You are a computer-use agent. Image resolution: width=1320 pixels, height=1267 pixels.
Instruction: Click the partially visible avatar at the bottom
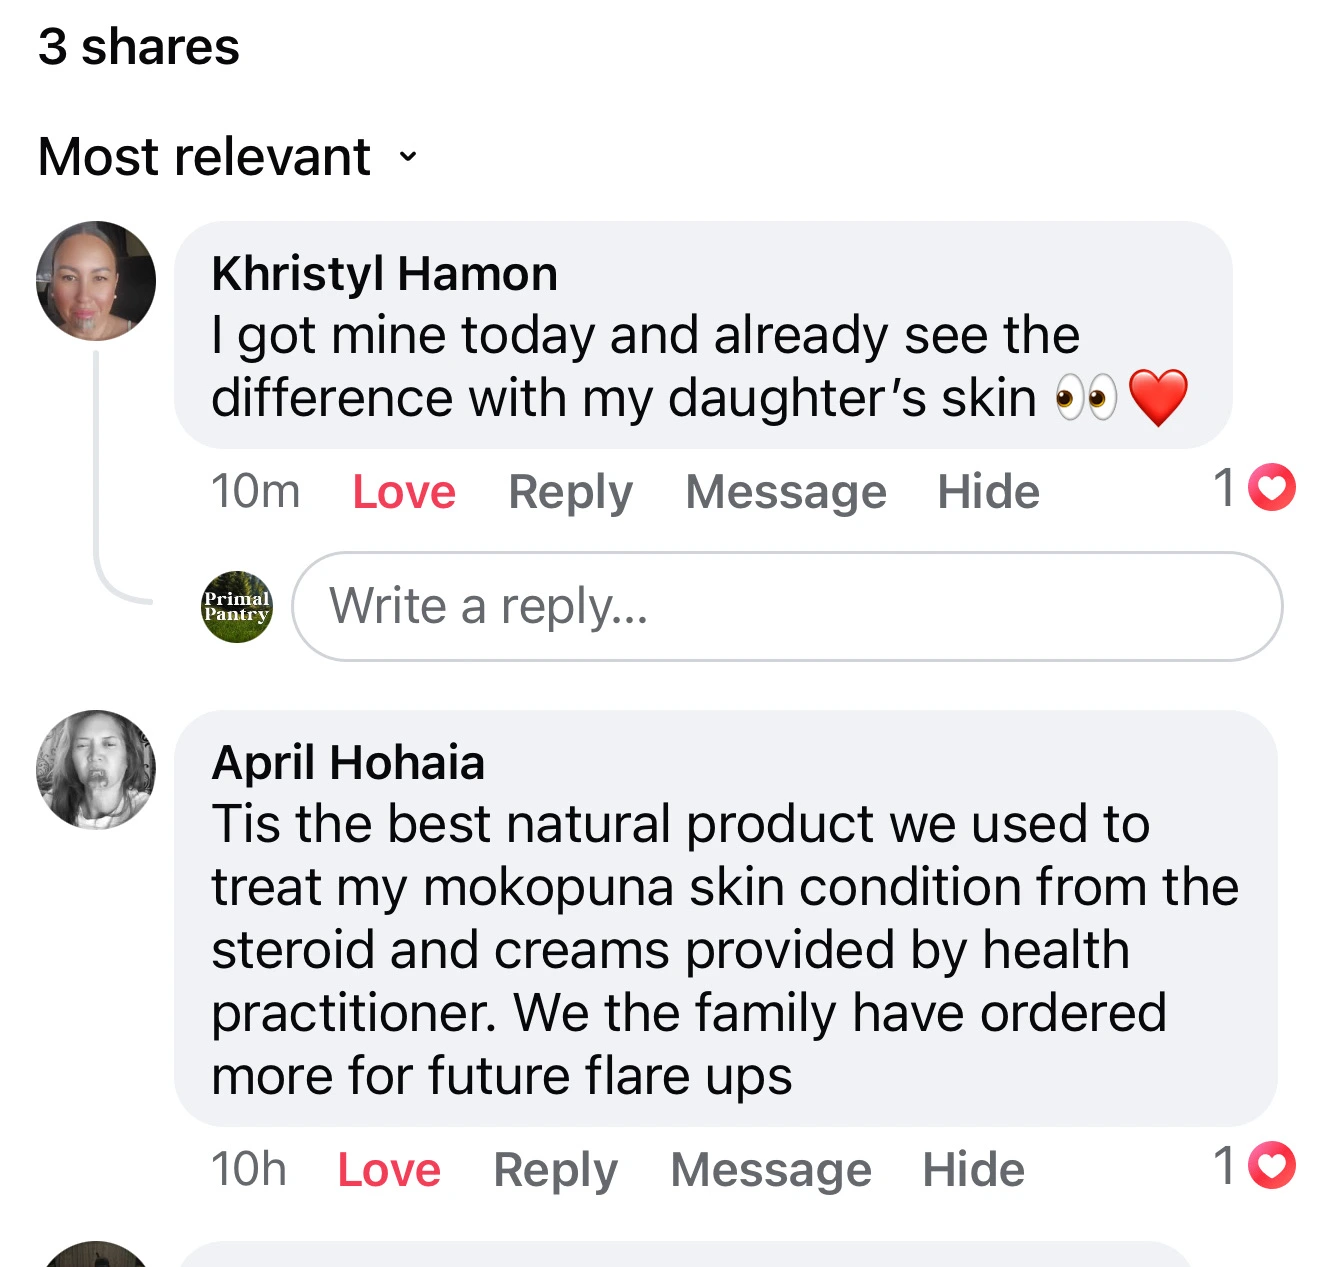coord(96,1255)
